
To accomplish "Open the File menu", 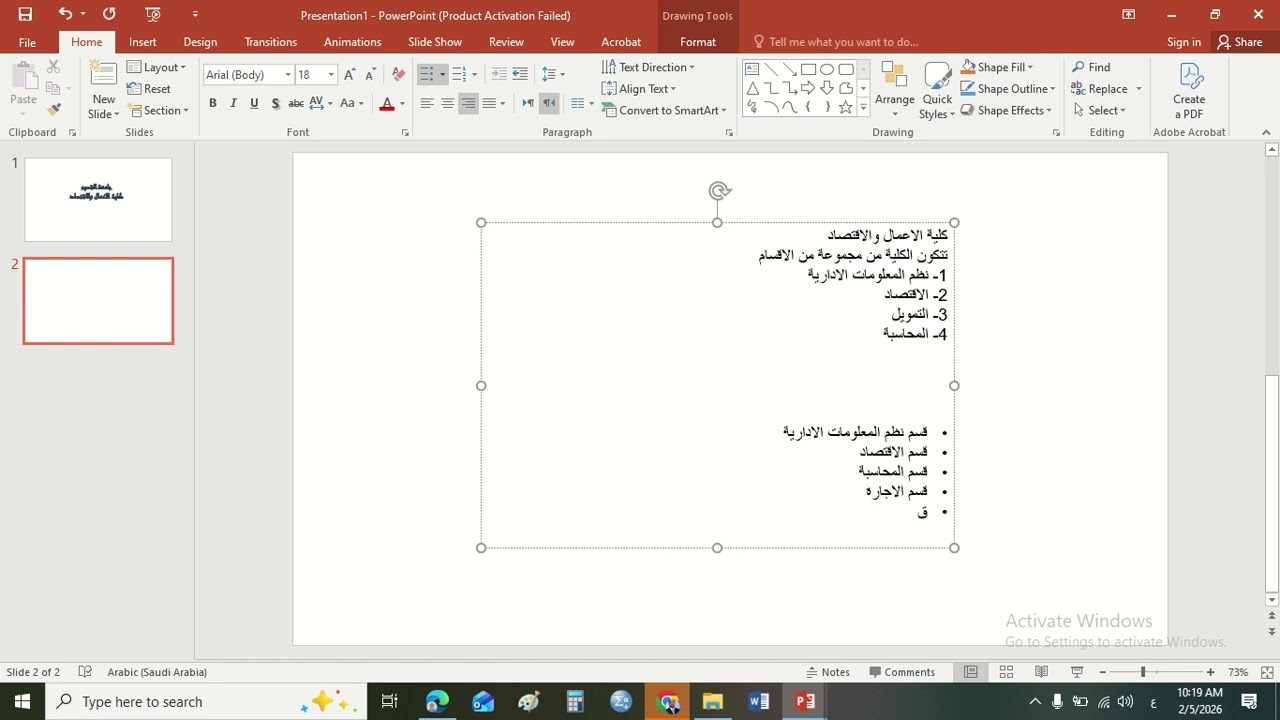I will click(27, 42).
